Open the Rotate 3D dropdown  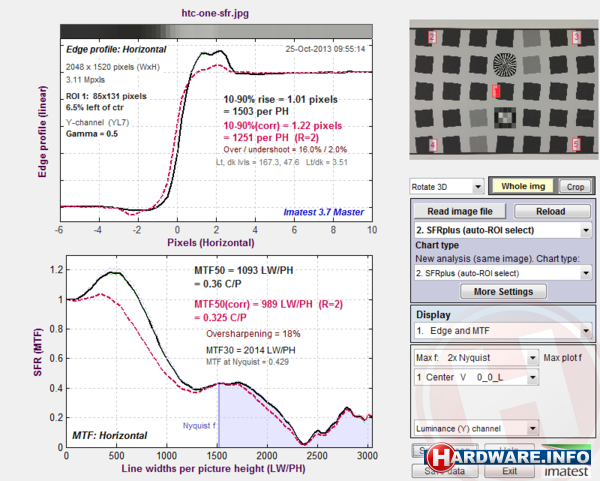446,187
